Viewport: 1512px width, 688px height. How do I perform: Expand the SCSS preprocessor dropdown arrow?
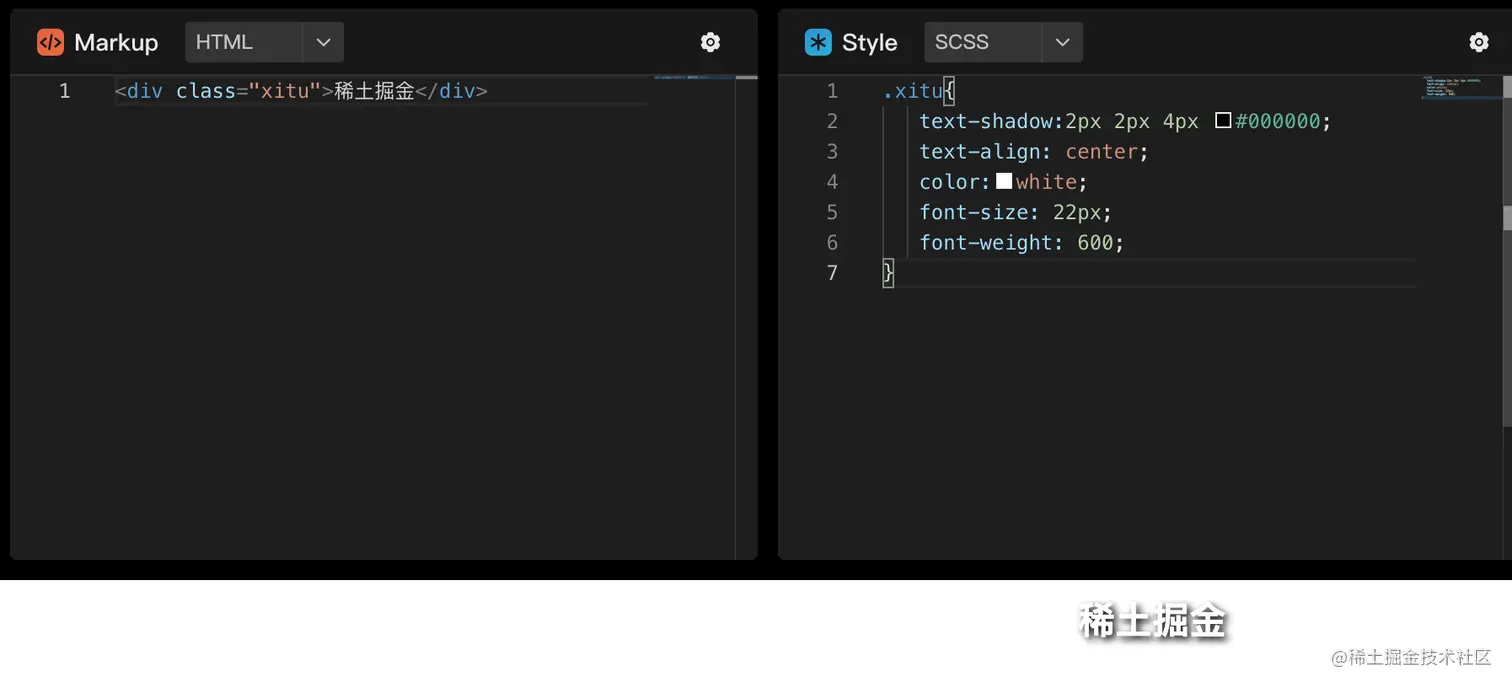[x=1062, y=42]
